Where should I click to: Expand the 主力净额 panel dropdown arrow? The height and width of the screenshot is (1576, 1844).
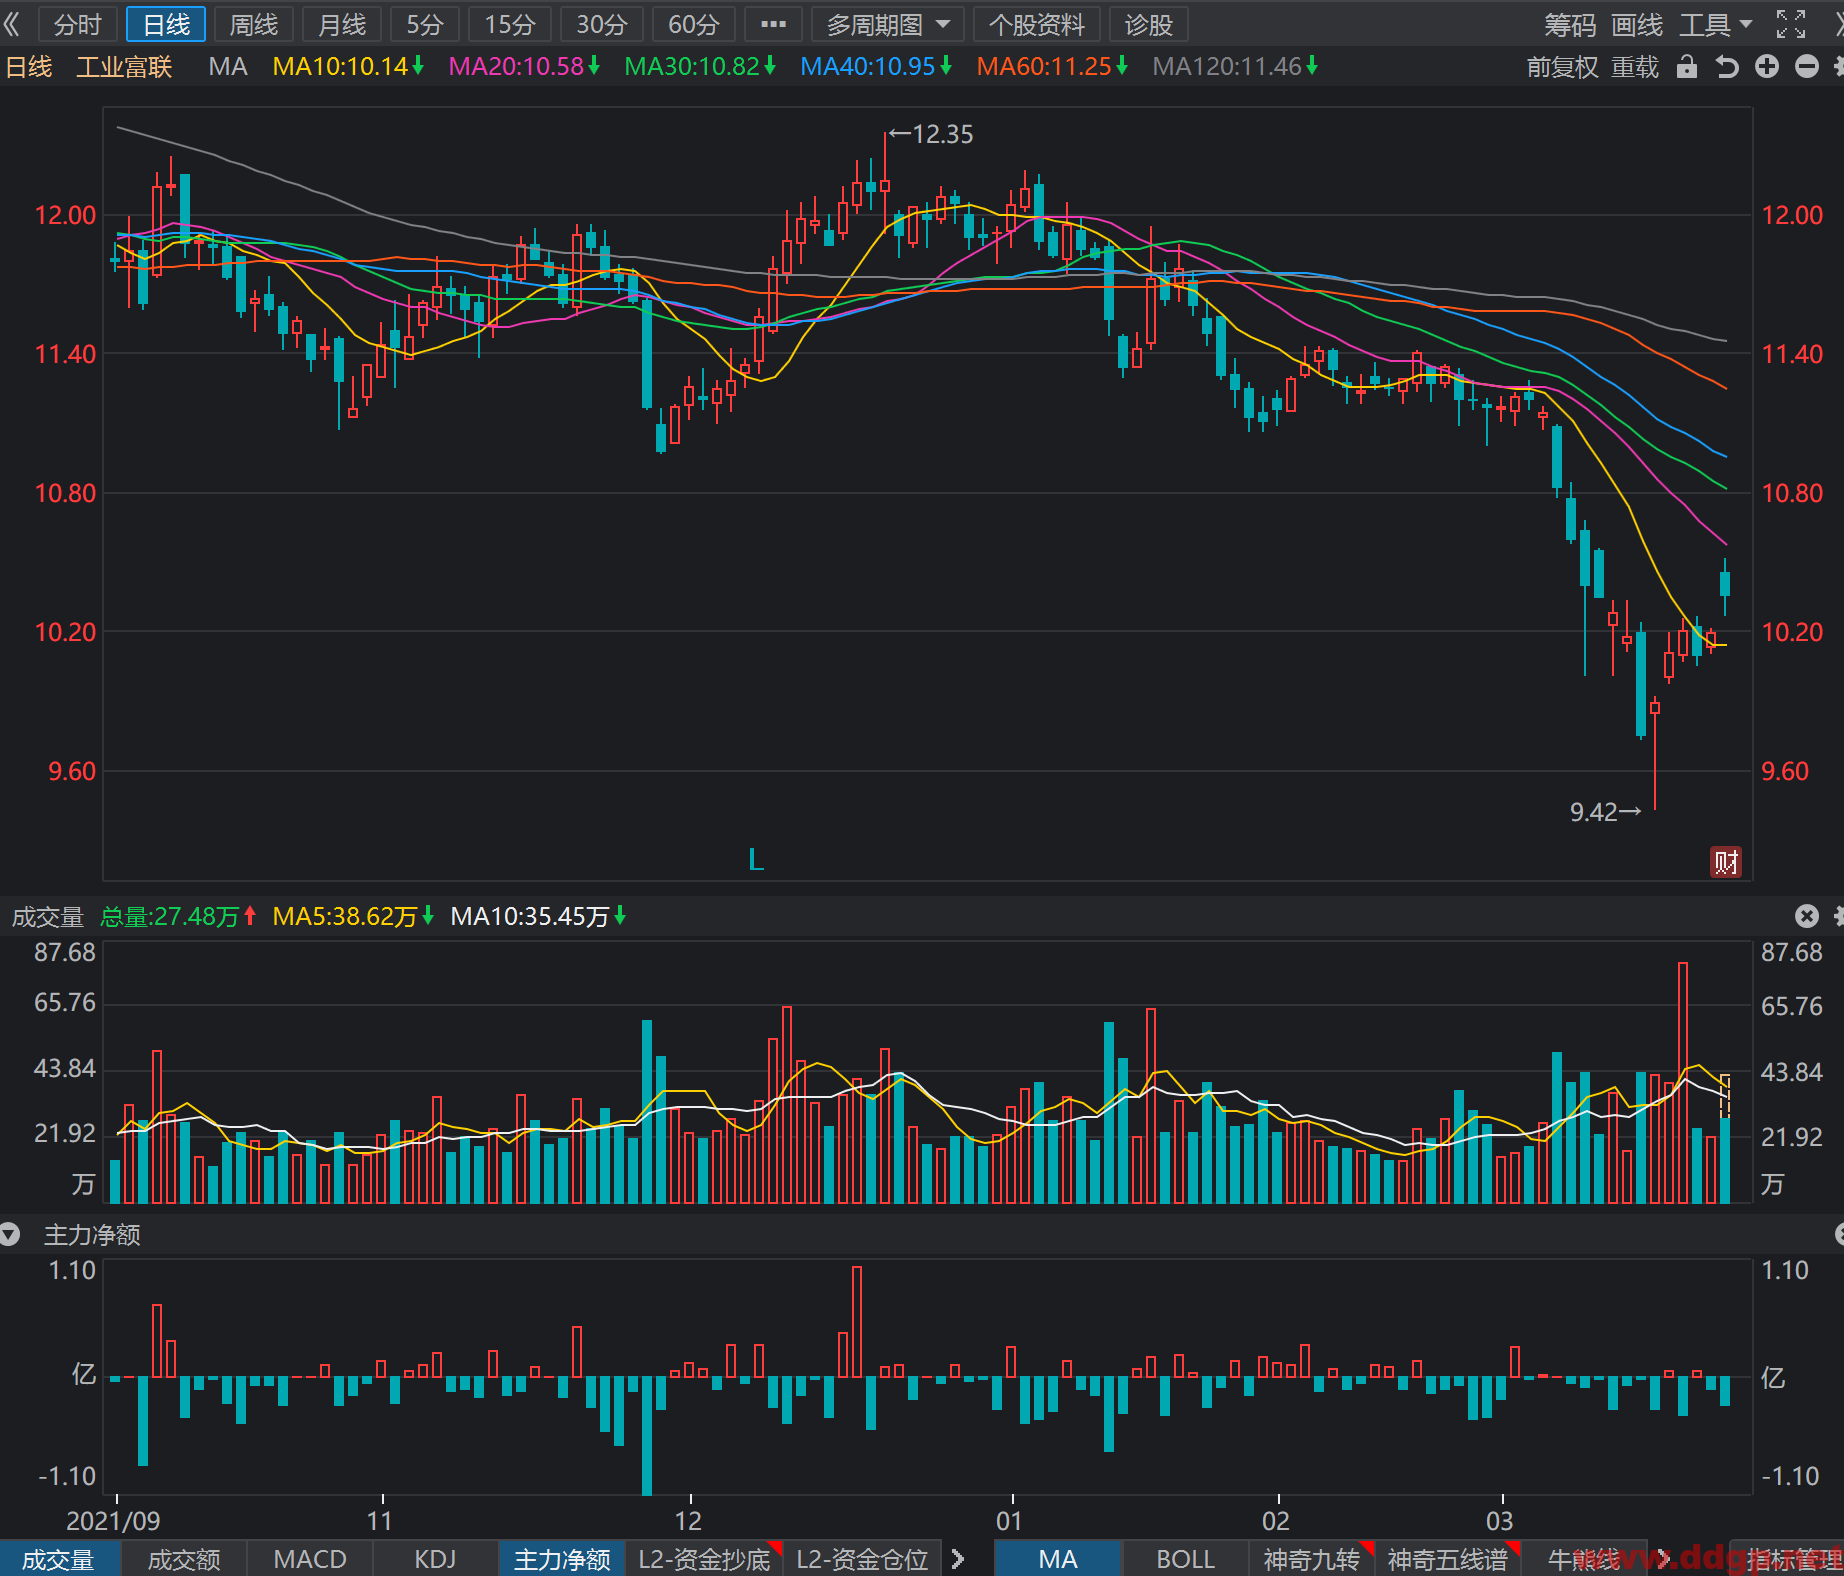(x=10, y=1235)
